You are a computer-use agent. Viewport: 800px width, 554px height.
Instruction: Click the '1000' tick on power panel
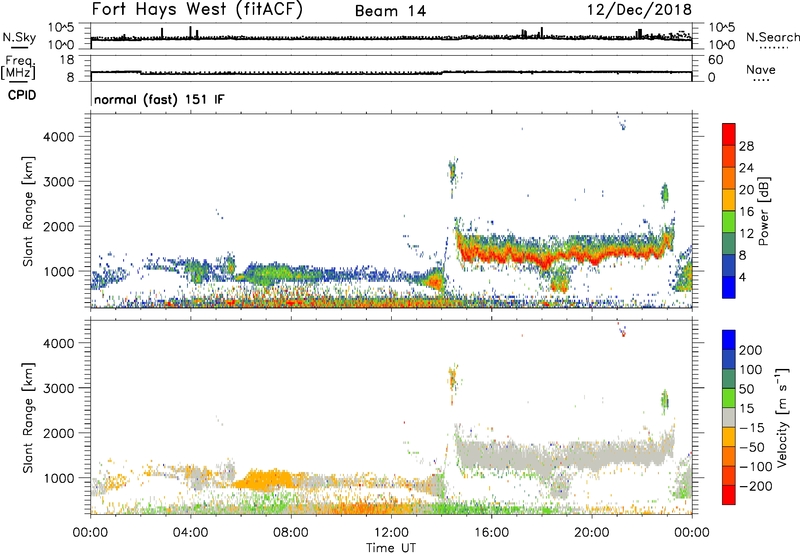(x=59, y=271)
